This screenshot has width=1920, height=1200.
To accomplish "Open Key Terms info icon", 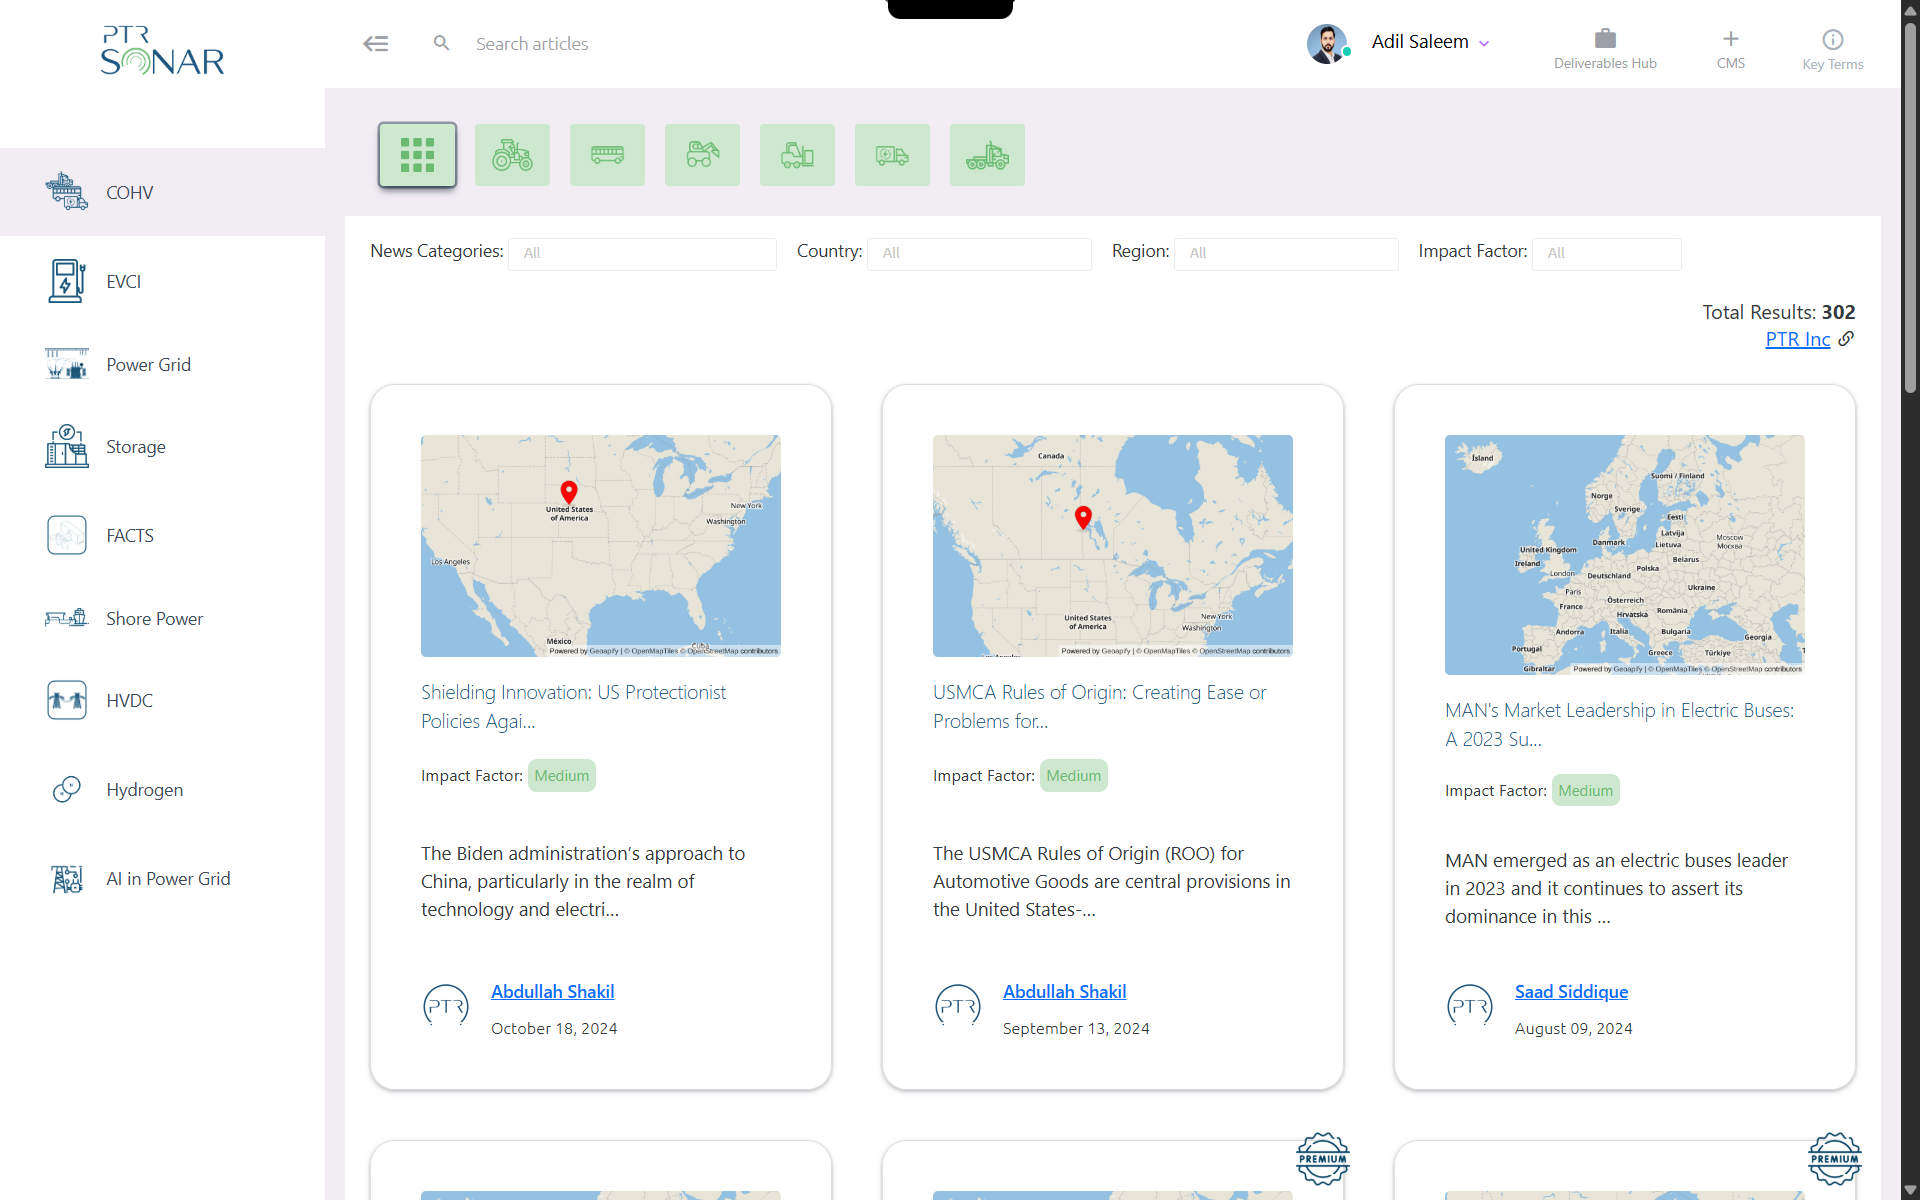I will 1832,40.
